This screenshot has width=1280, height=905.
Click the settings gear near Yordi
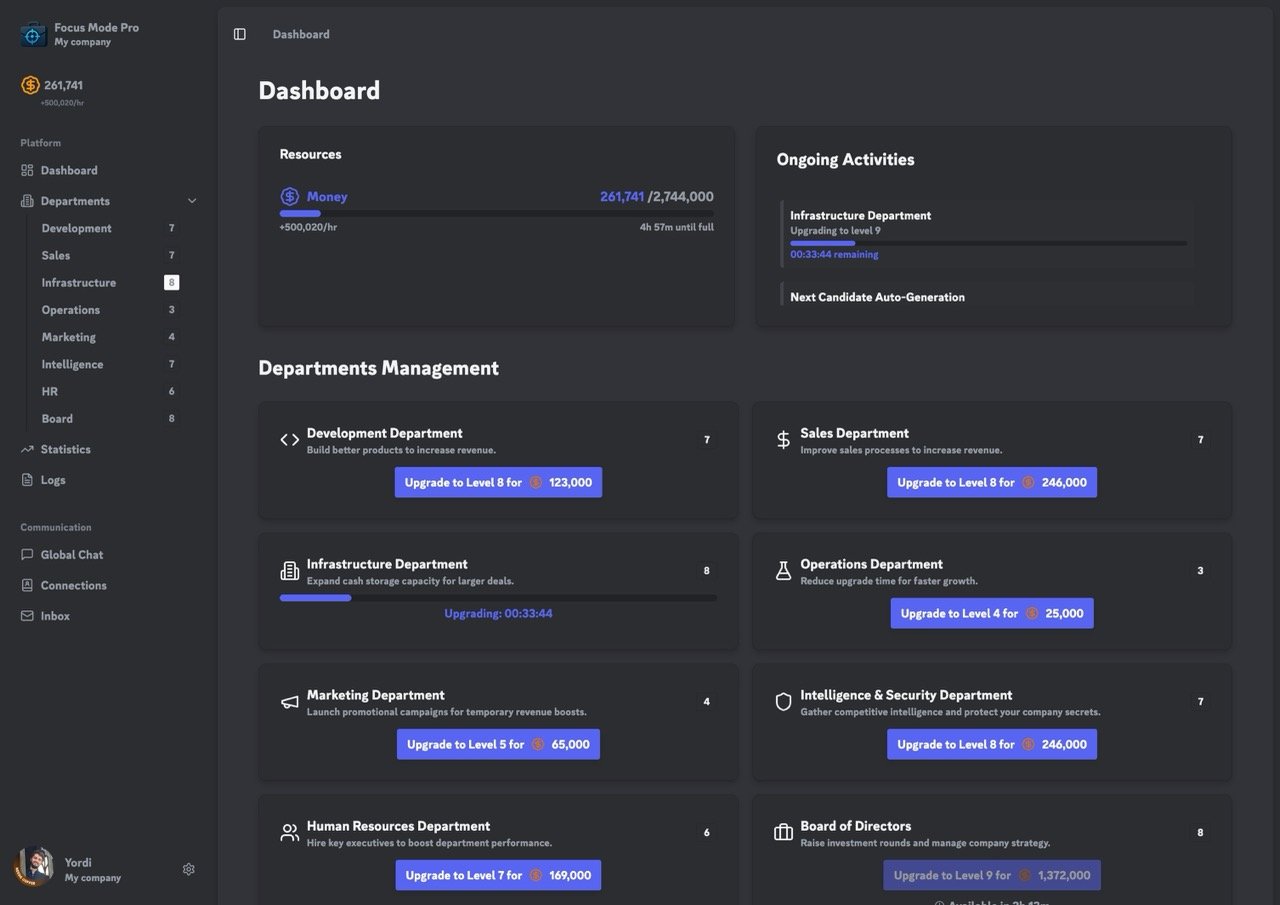click(x=188, y=869)
